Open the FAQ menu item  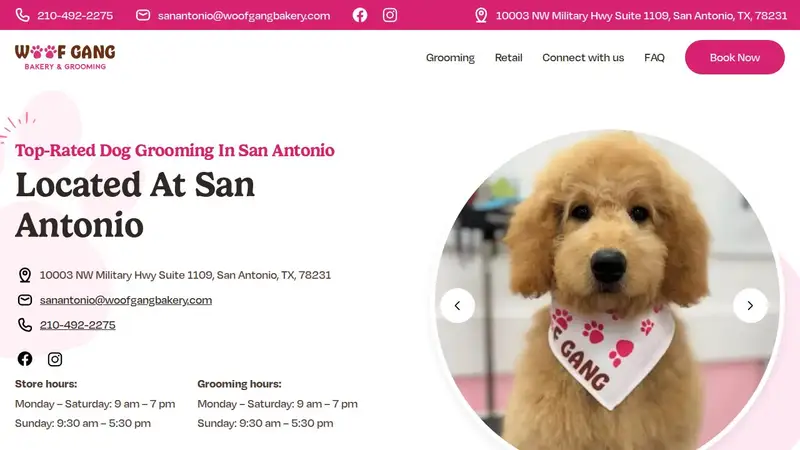click(x=654, y=58)
